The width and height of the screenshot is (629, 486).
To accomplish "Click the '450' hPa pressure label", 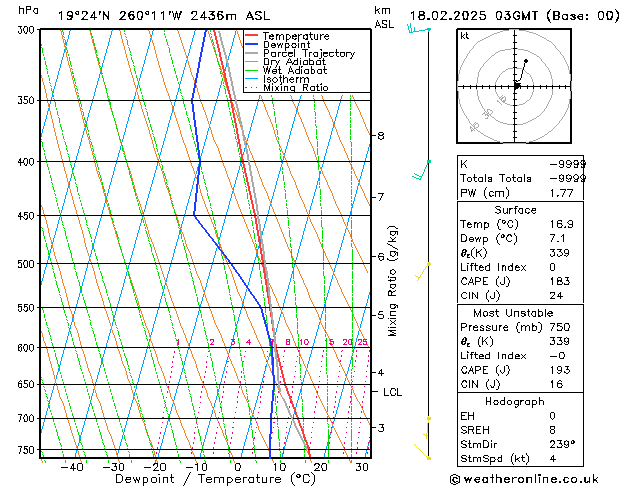I will 28,216.
